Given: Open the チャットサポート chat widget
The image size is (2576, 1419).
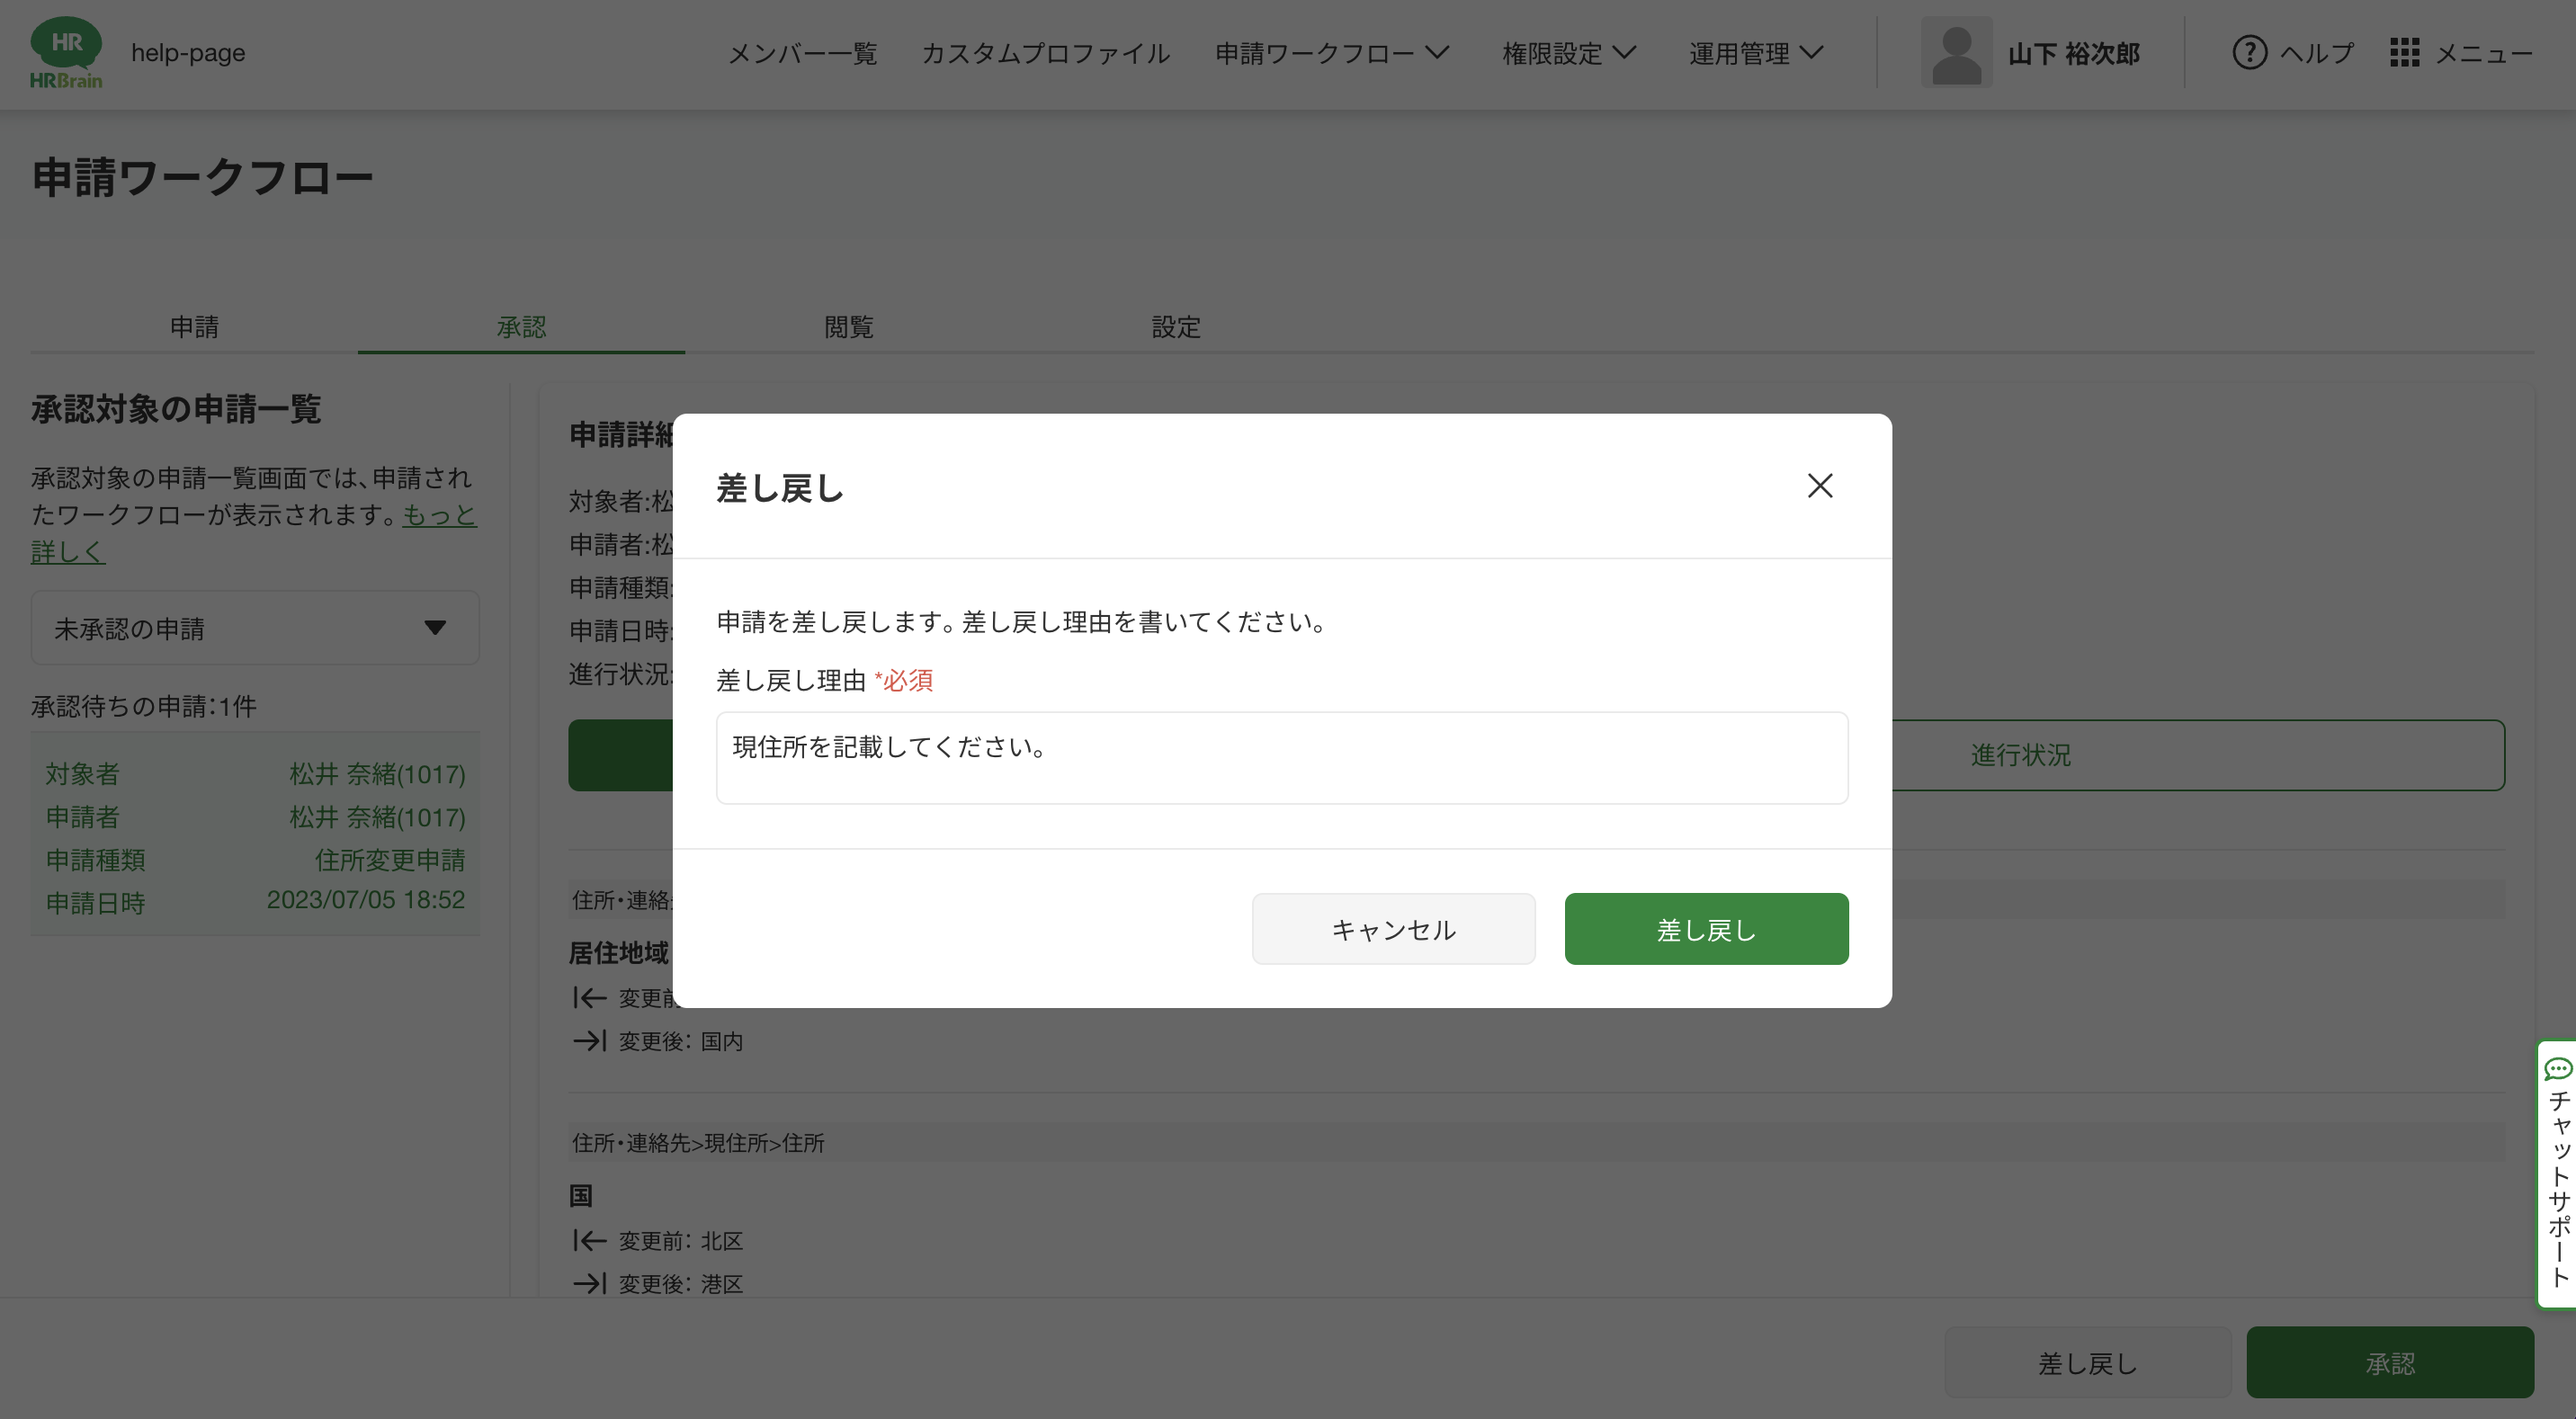Looking at the screenshot, I should (x=2558, y=1173).
